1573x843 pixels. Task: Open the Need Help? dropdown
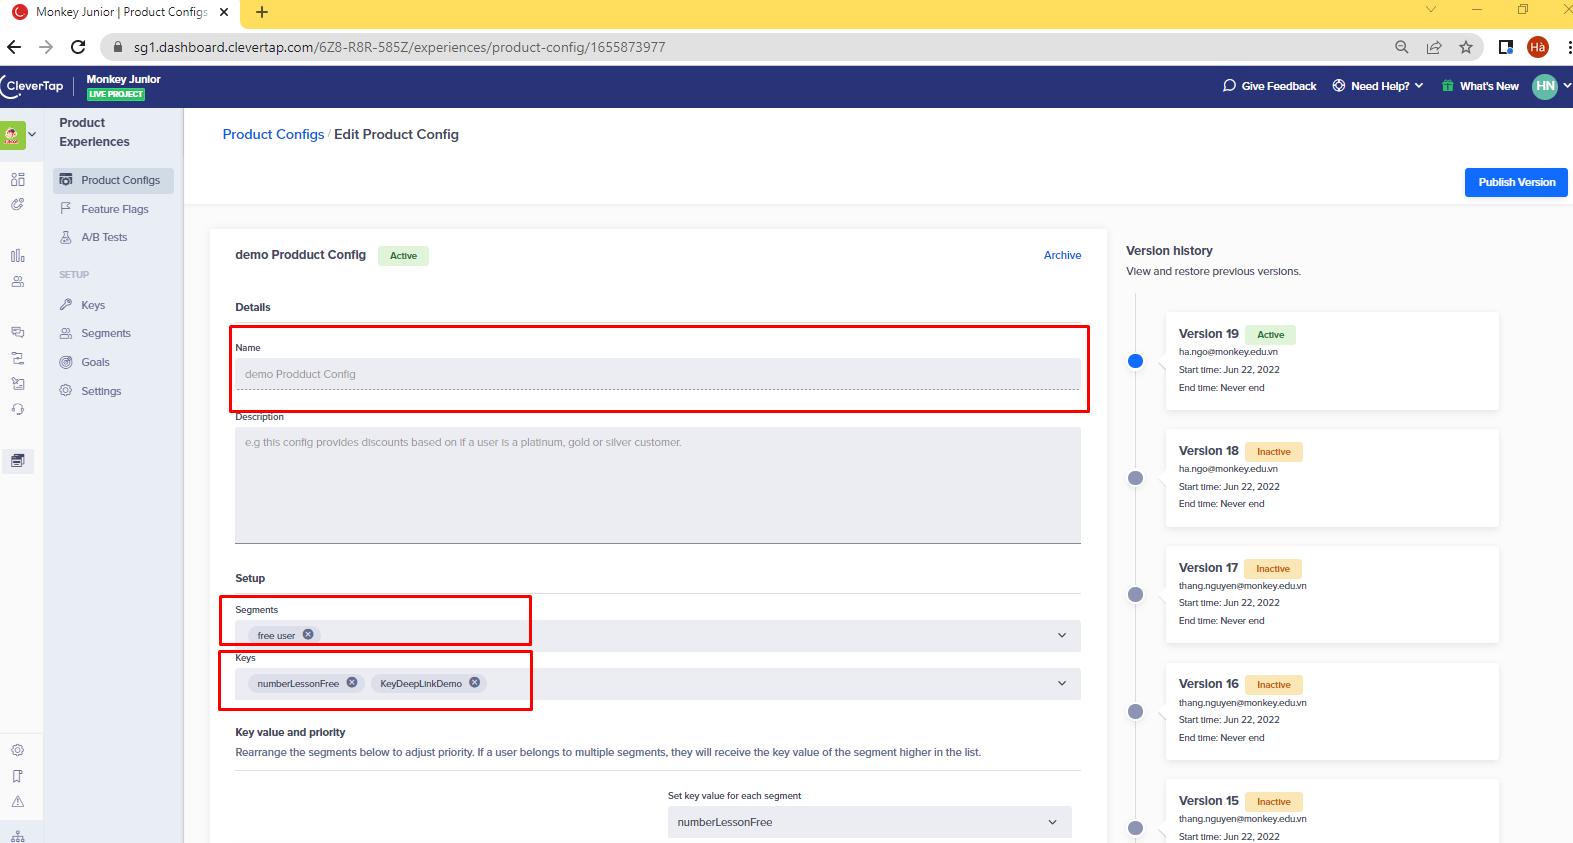tap(1378, 86)
